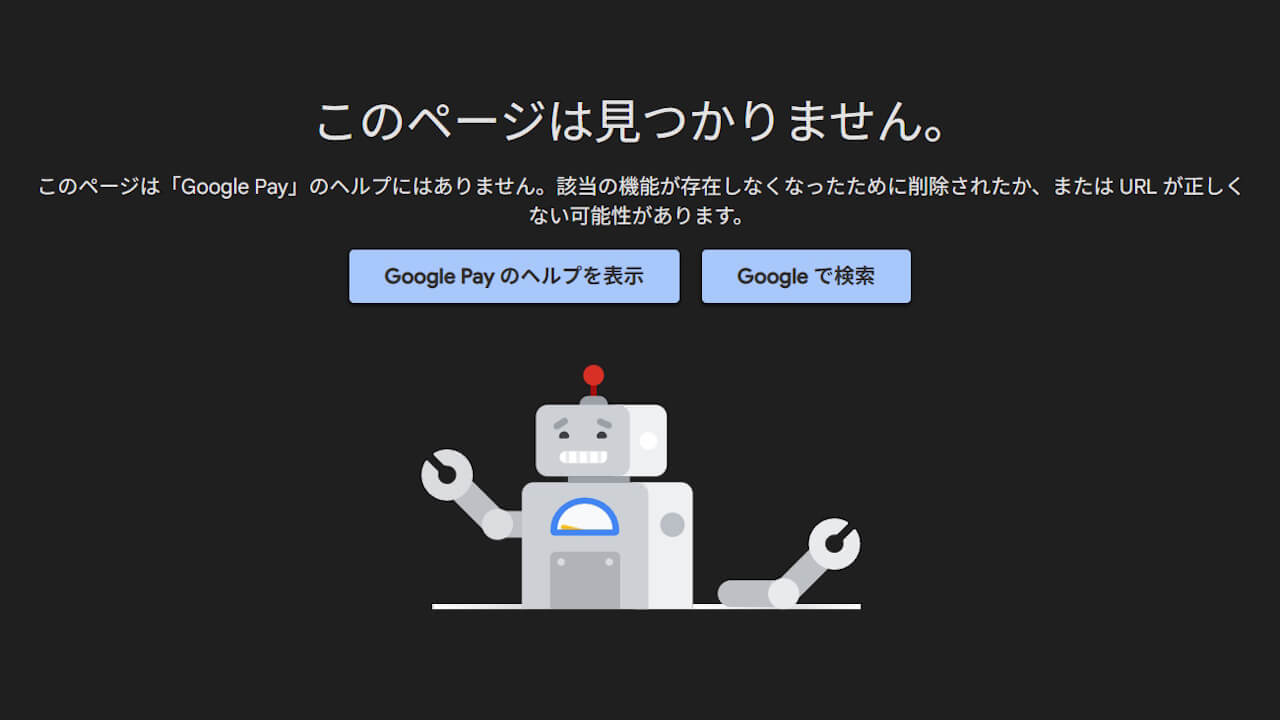Click the Google Pay のヘルプを表示 button
The height and width of the screenshot is (720, 1280).
pos(514,276)
